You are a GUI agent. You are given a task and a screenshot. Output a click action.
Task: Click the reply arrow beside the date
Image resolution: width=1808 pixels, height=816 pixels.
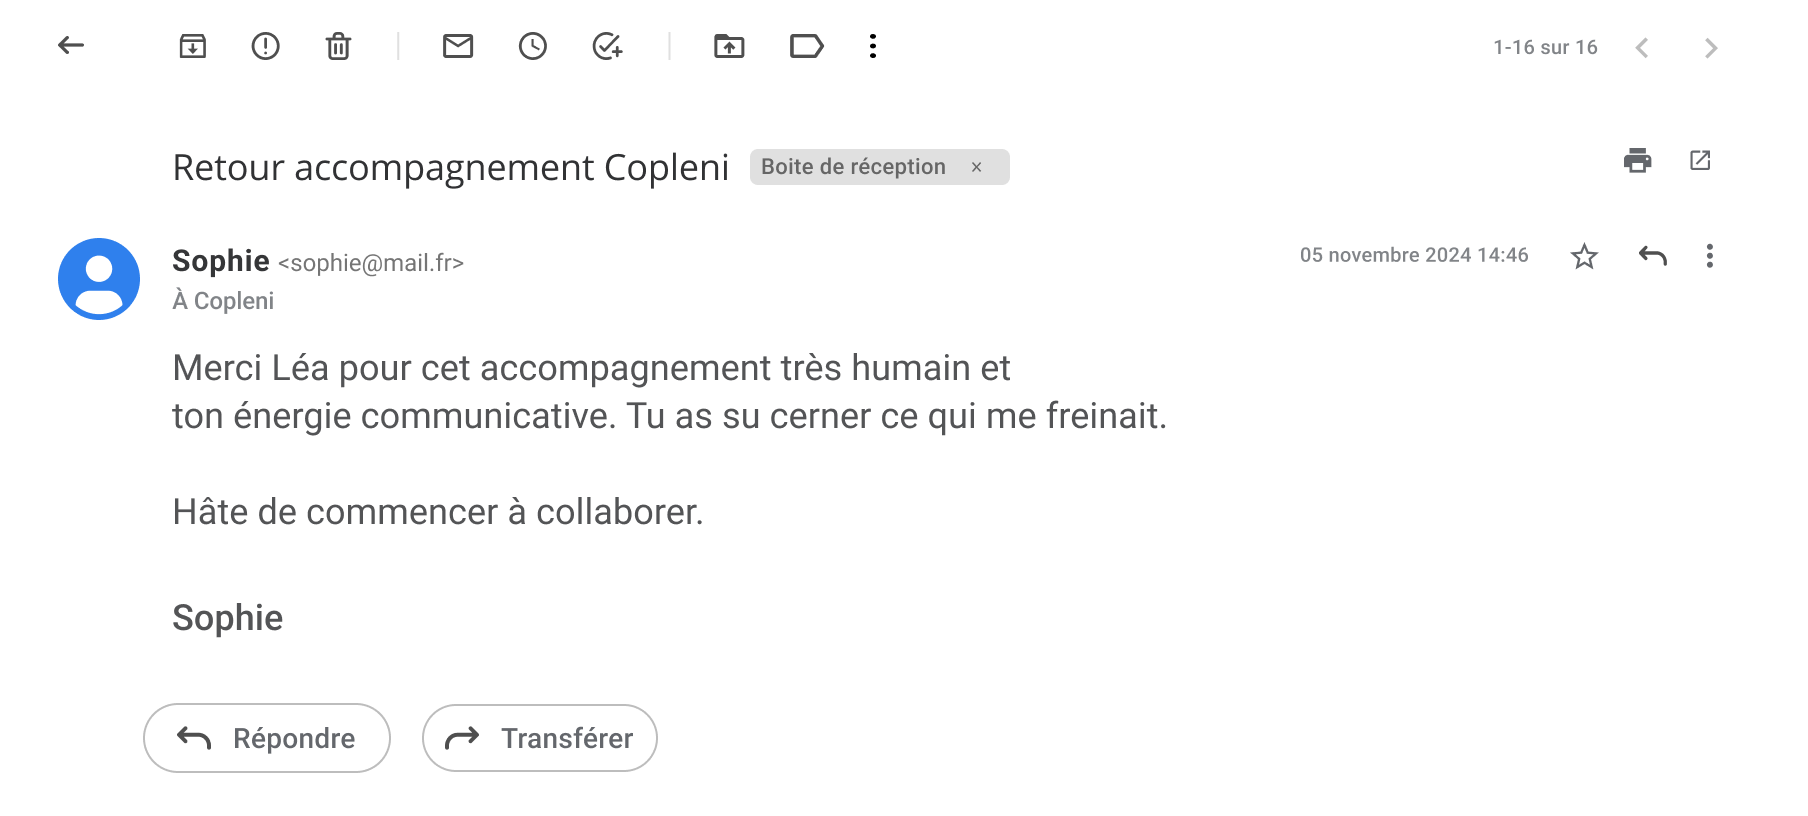pos(1652,256)
